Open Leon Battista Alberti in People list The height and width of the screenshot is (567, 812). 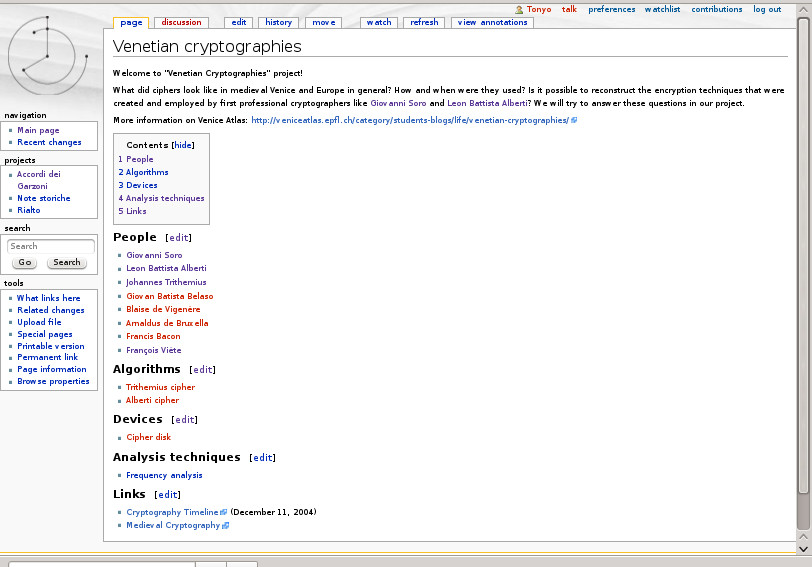166,268
